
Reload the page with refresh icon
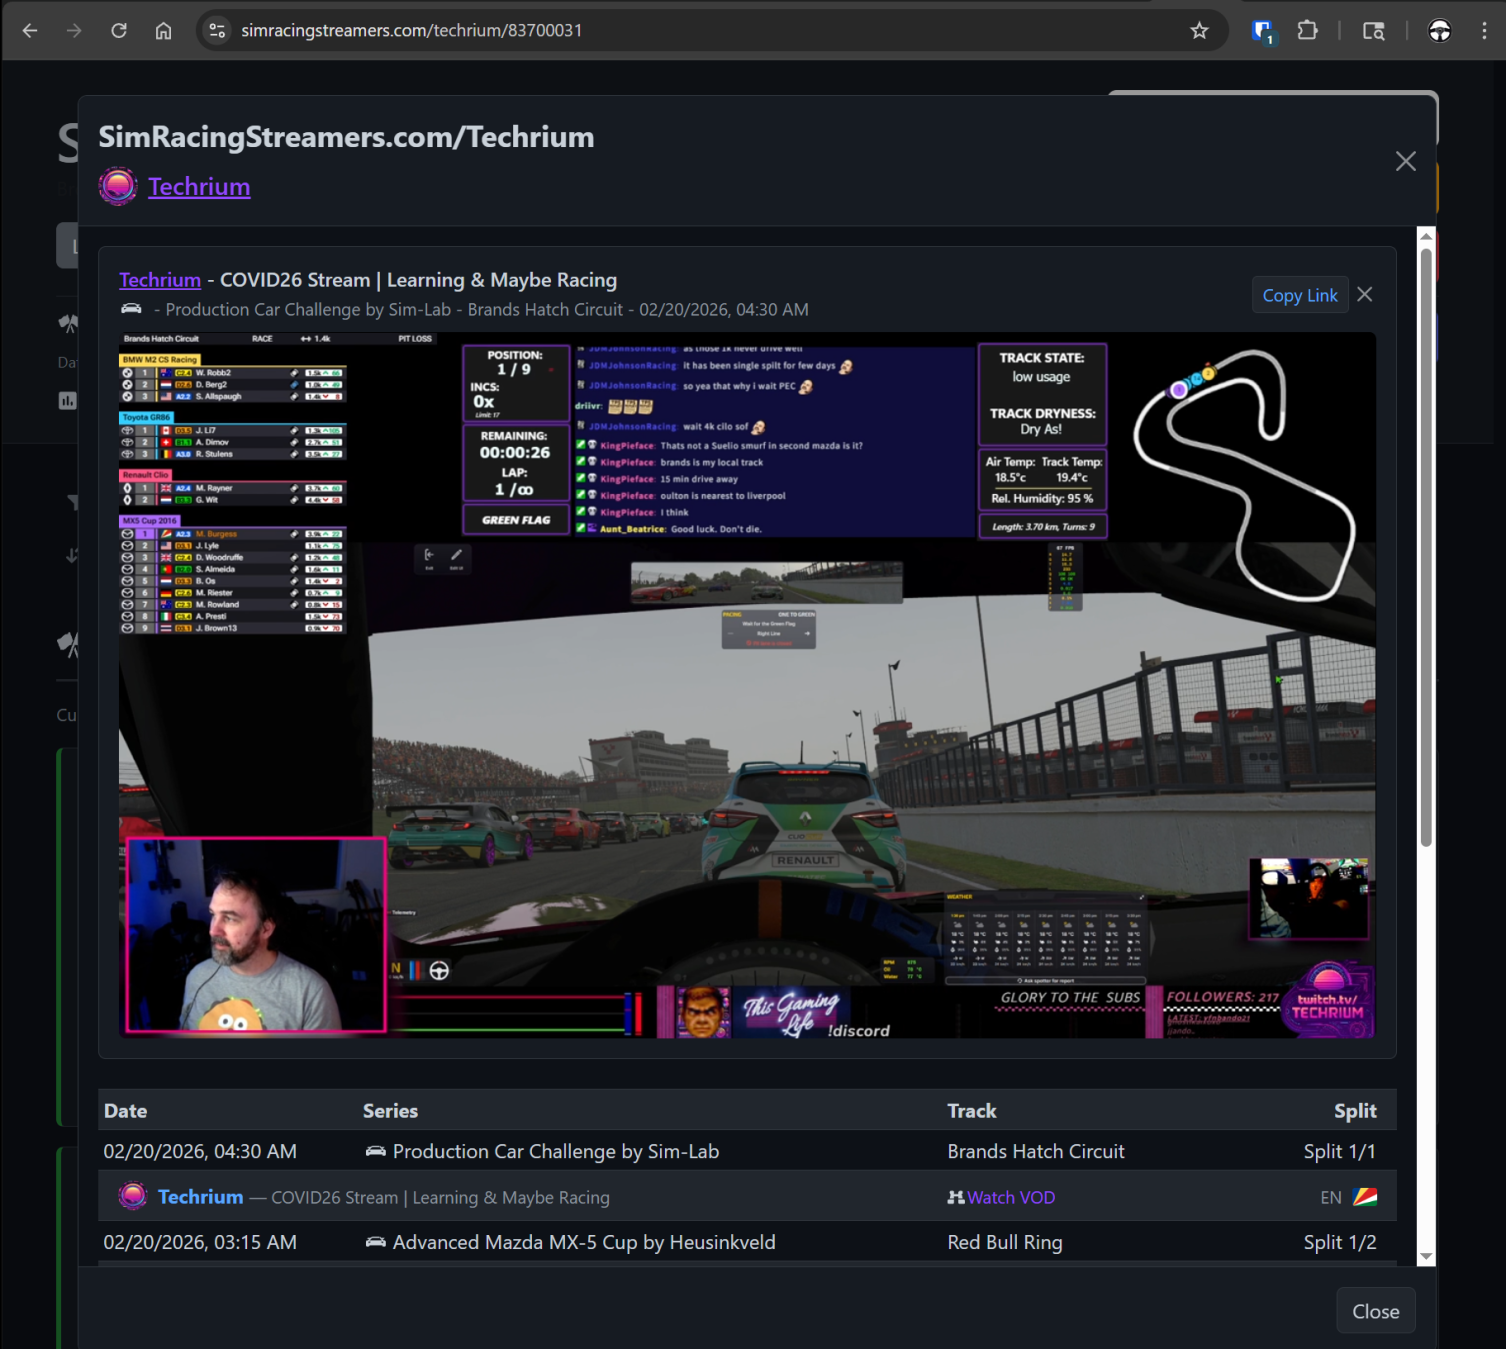[119, 31]
